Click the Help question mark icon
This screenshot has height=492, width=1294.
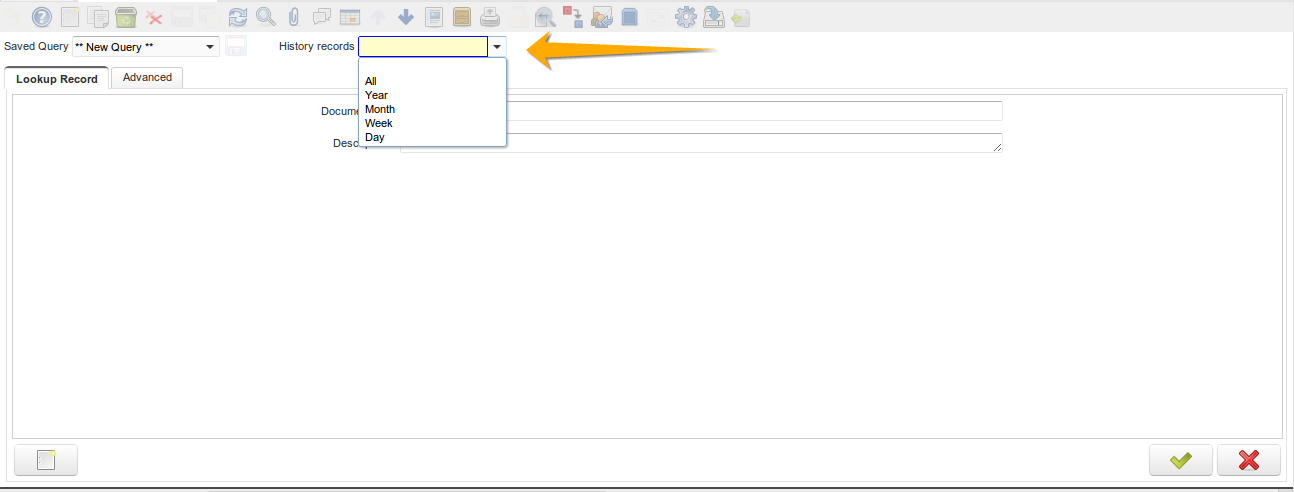click(41, 17)
